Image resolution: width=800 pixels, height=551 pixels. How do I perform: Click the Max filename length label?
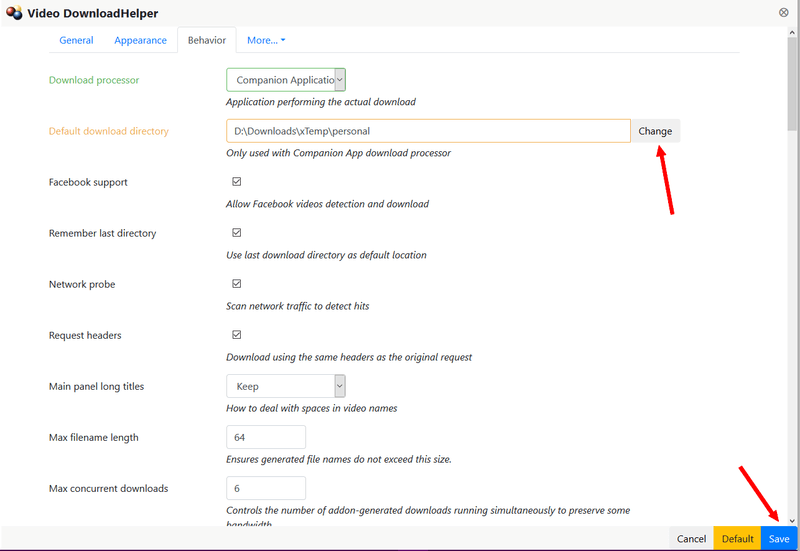[94, 437]
